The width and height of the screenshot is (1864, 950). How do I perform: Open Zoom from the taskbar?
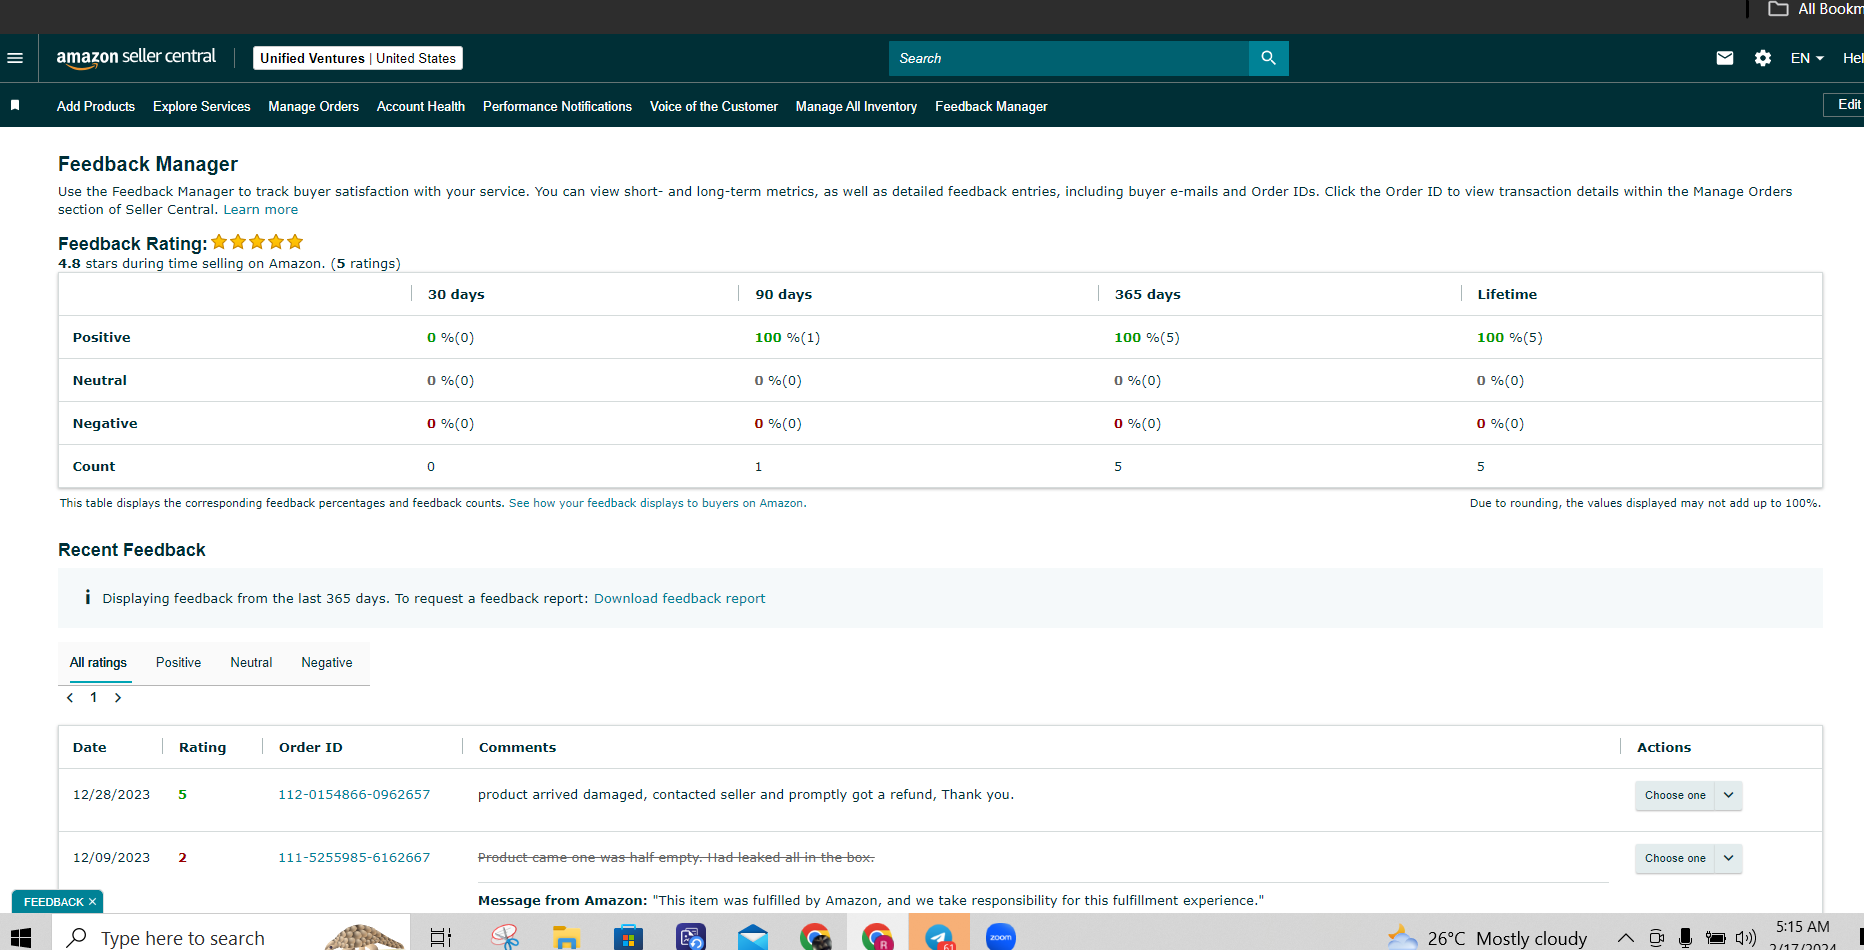(1001, 937)
